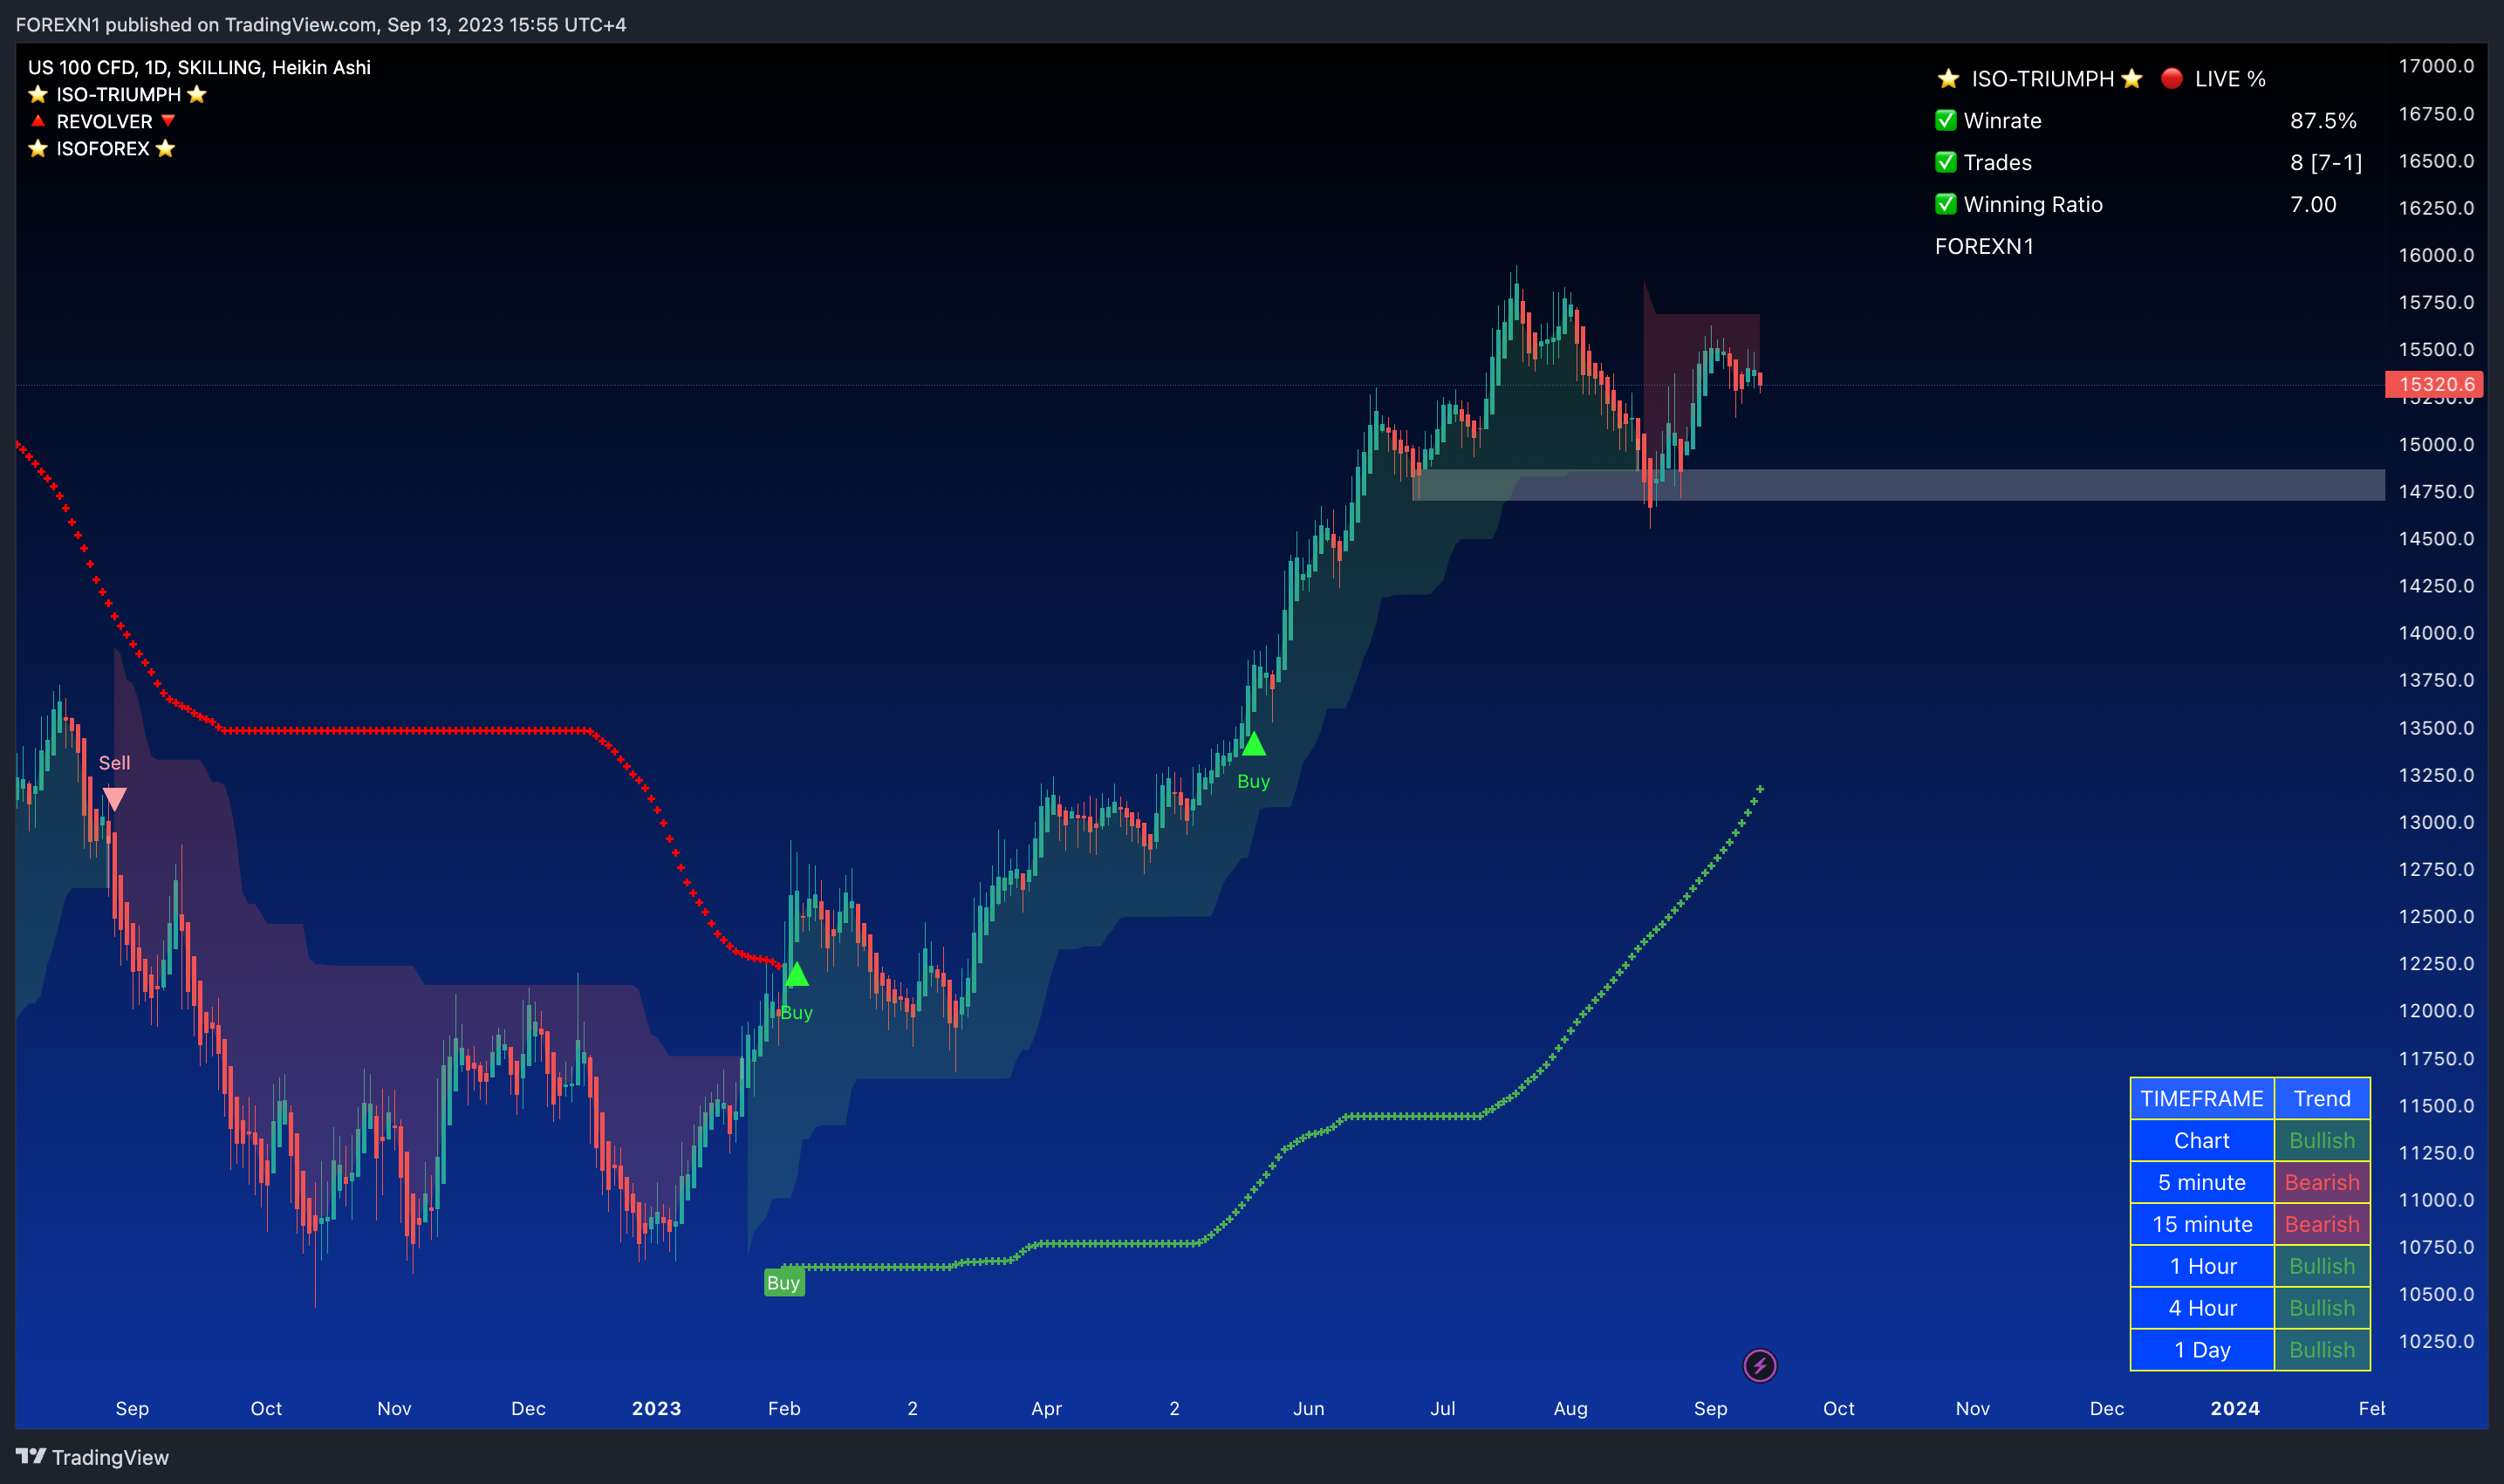Click the ISO-TRIUMPH indicator legend at top left
Viewport: 2504px width, 1484px height.
pyautogui.click(x=117, y=94)
